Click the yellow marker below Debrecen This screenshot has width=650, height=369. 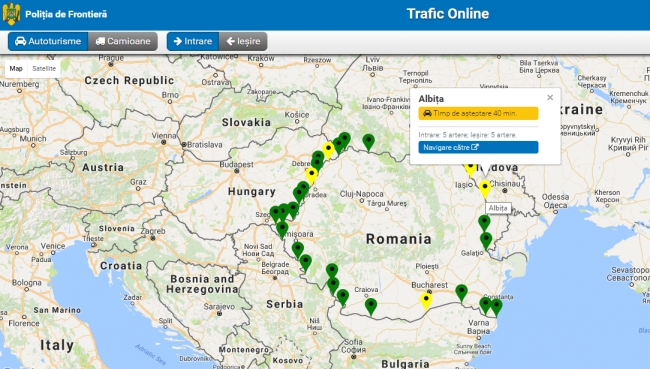(x=311, y=175)
